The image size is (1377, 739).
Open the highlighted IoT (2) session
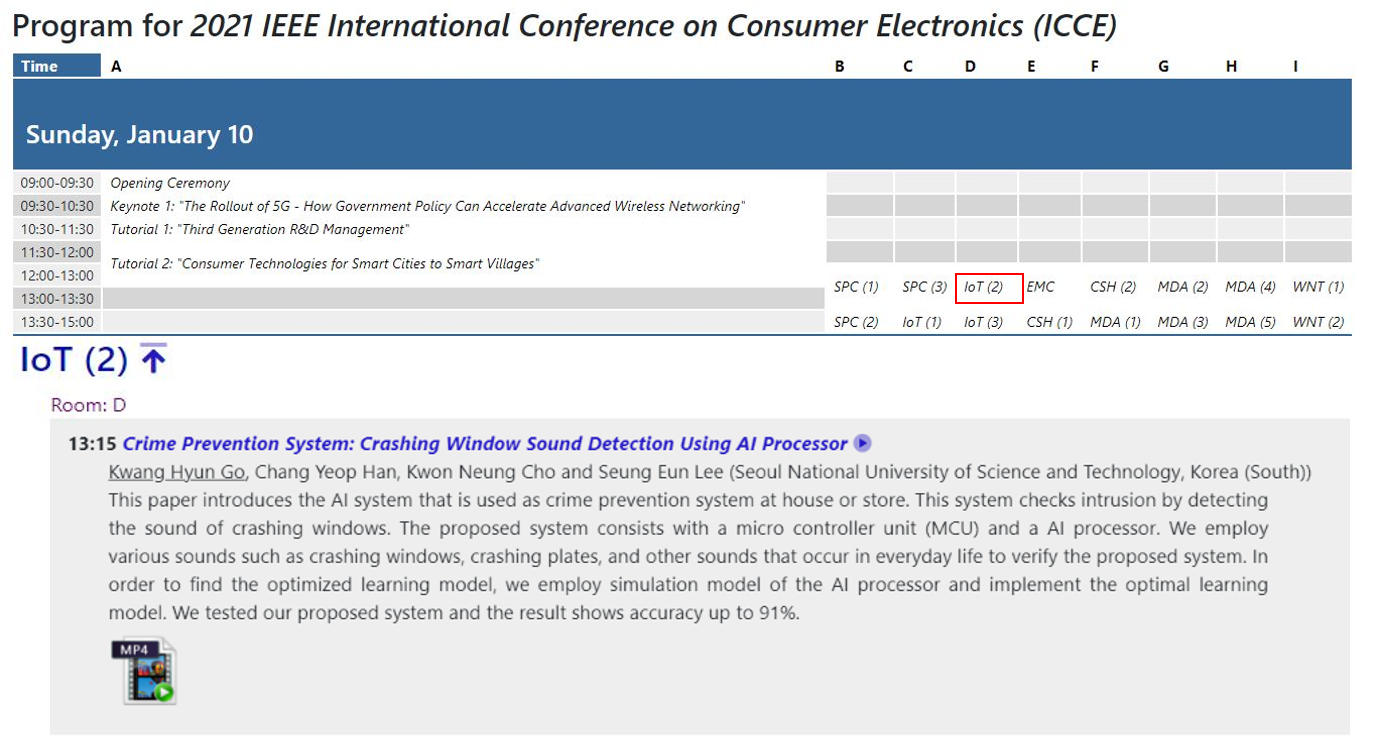pos(983,287)
